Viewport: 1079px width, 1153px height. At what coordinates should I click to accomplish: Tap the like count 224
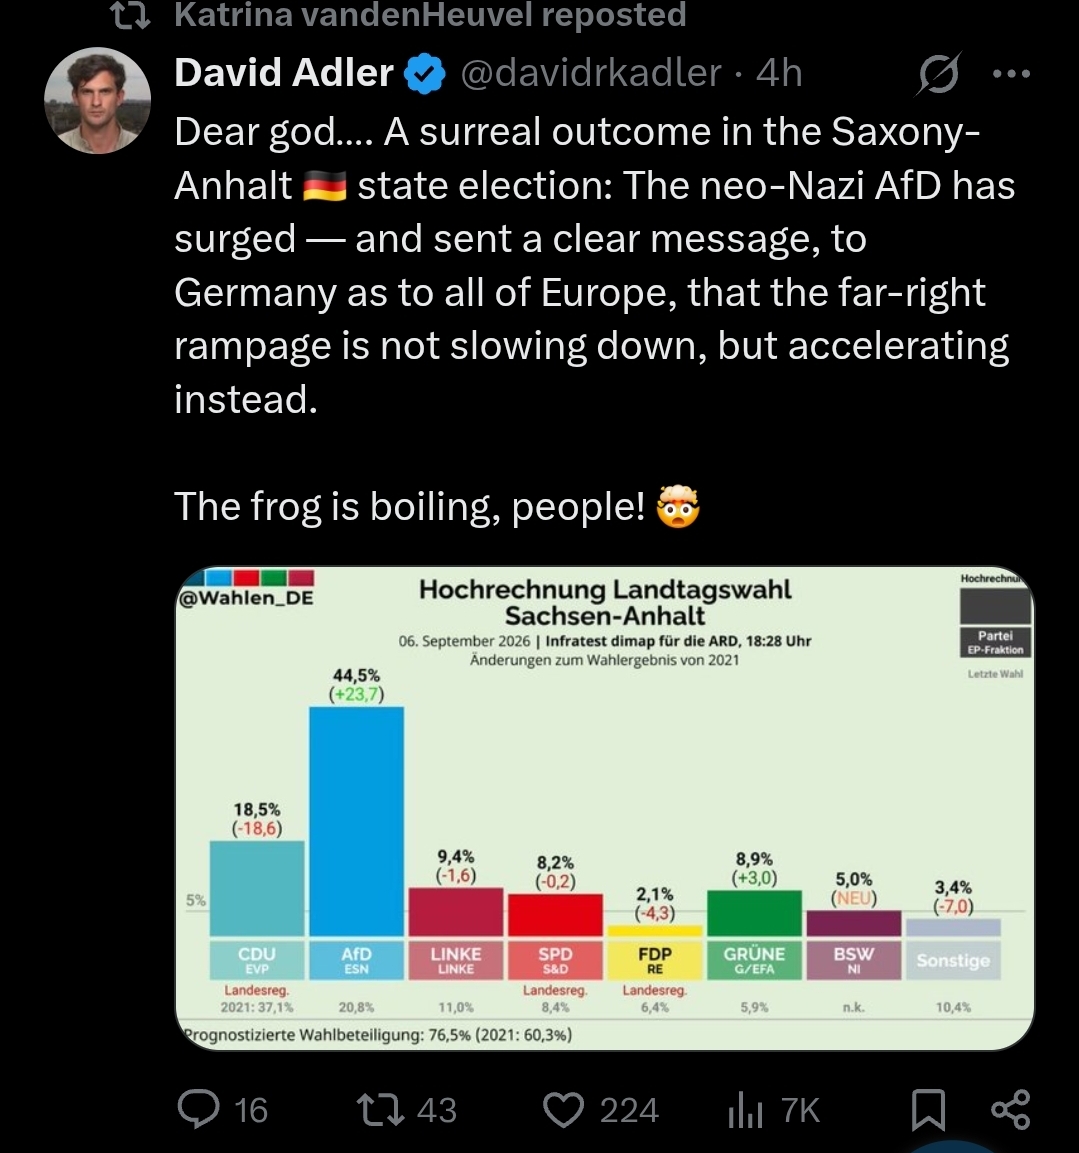click(629, 1110)
